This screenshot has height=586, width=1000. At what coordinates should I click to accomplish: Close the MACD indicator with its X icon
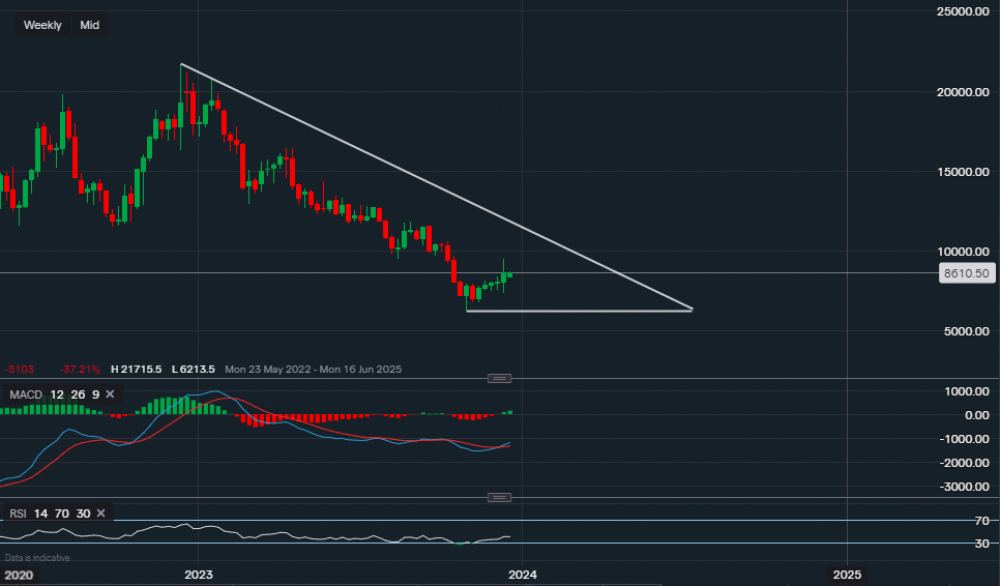109,395
